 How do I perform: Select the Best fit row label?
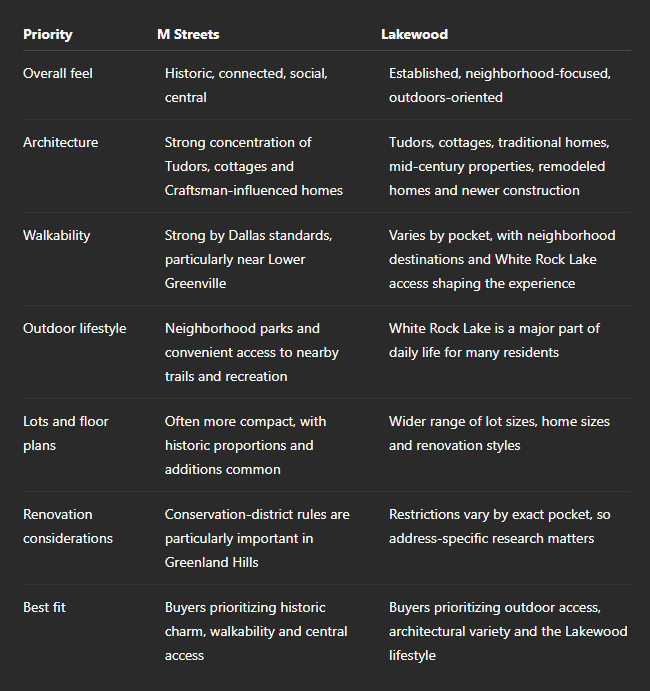coord(44,607)
